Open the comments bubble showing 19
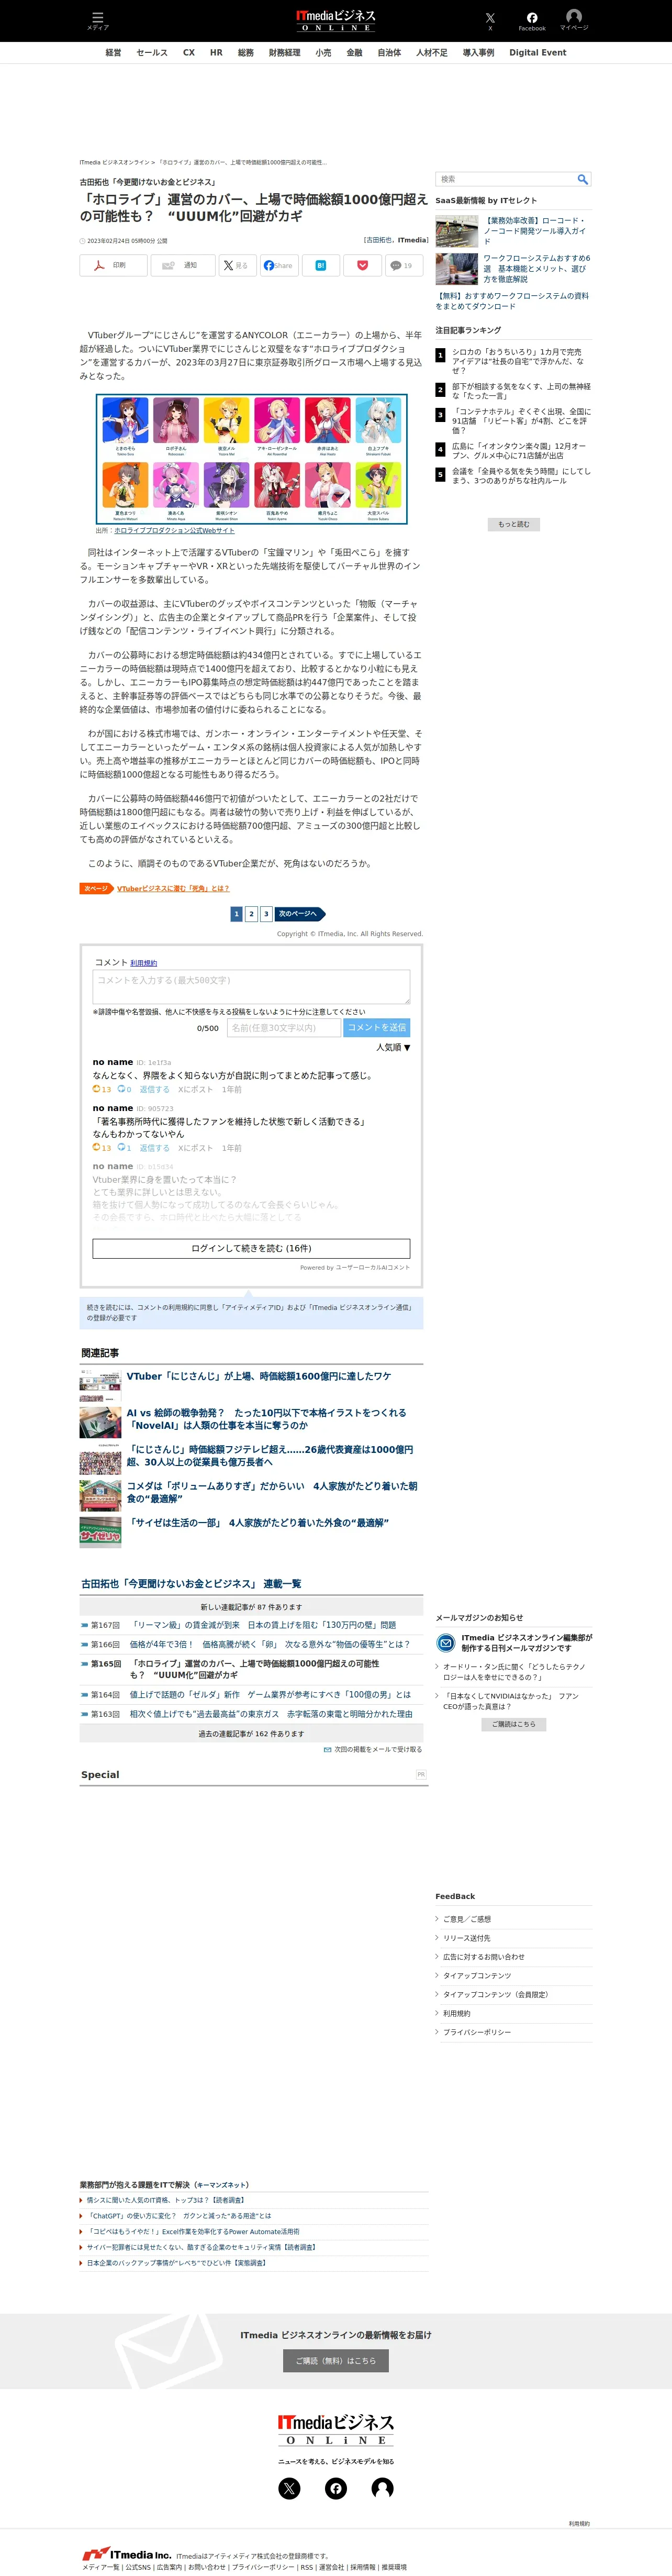Screen dimensions: 672x2576 click(x=403, y=266)
